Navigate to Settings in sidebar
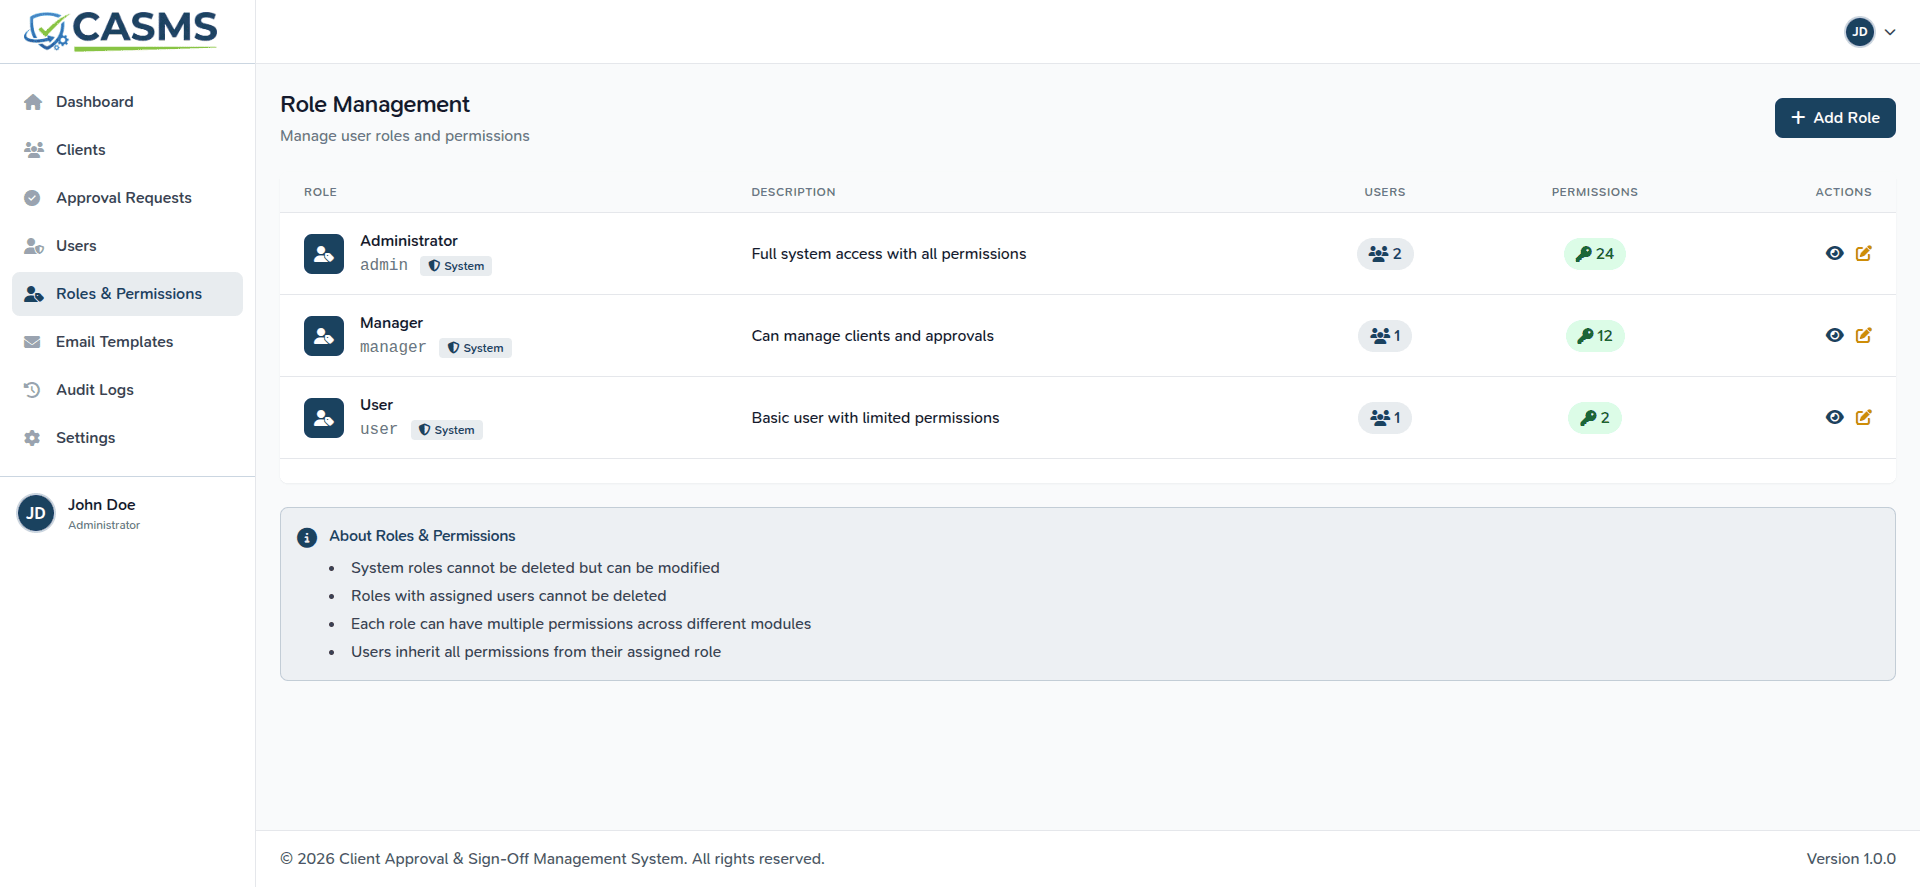This screenshot has height=887, width=1920. tap(85, 438)
